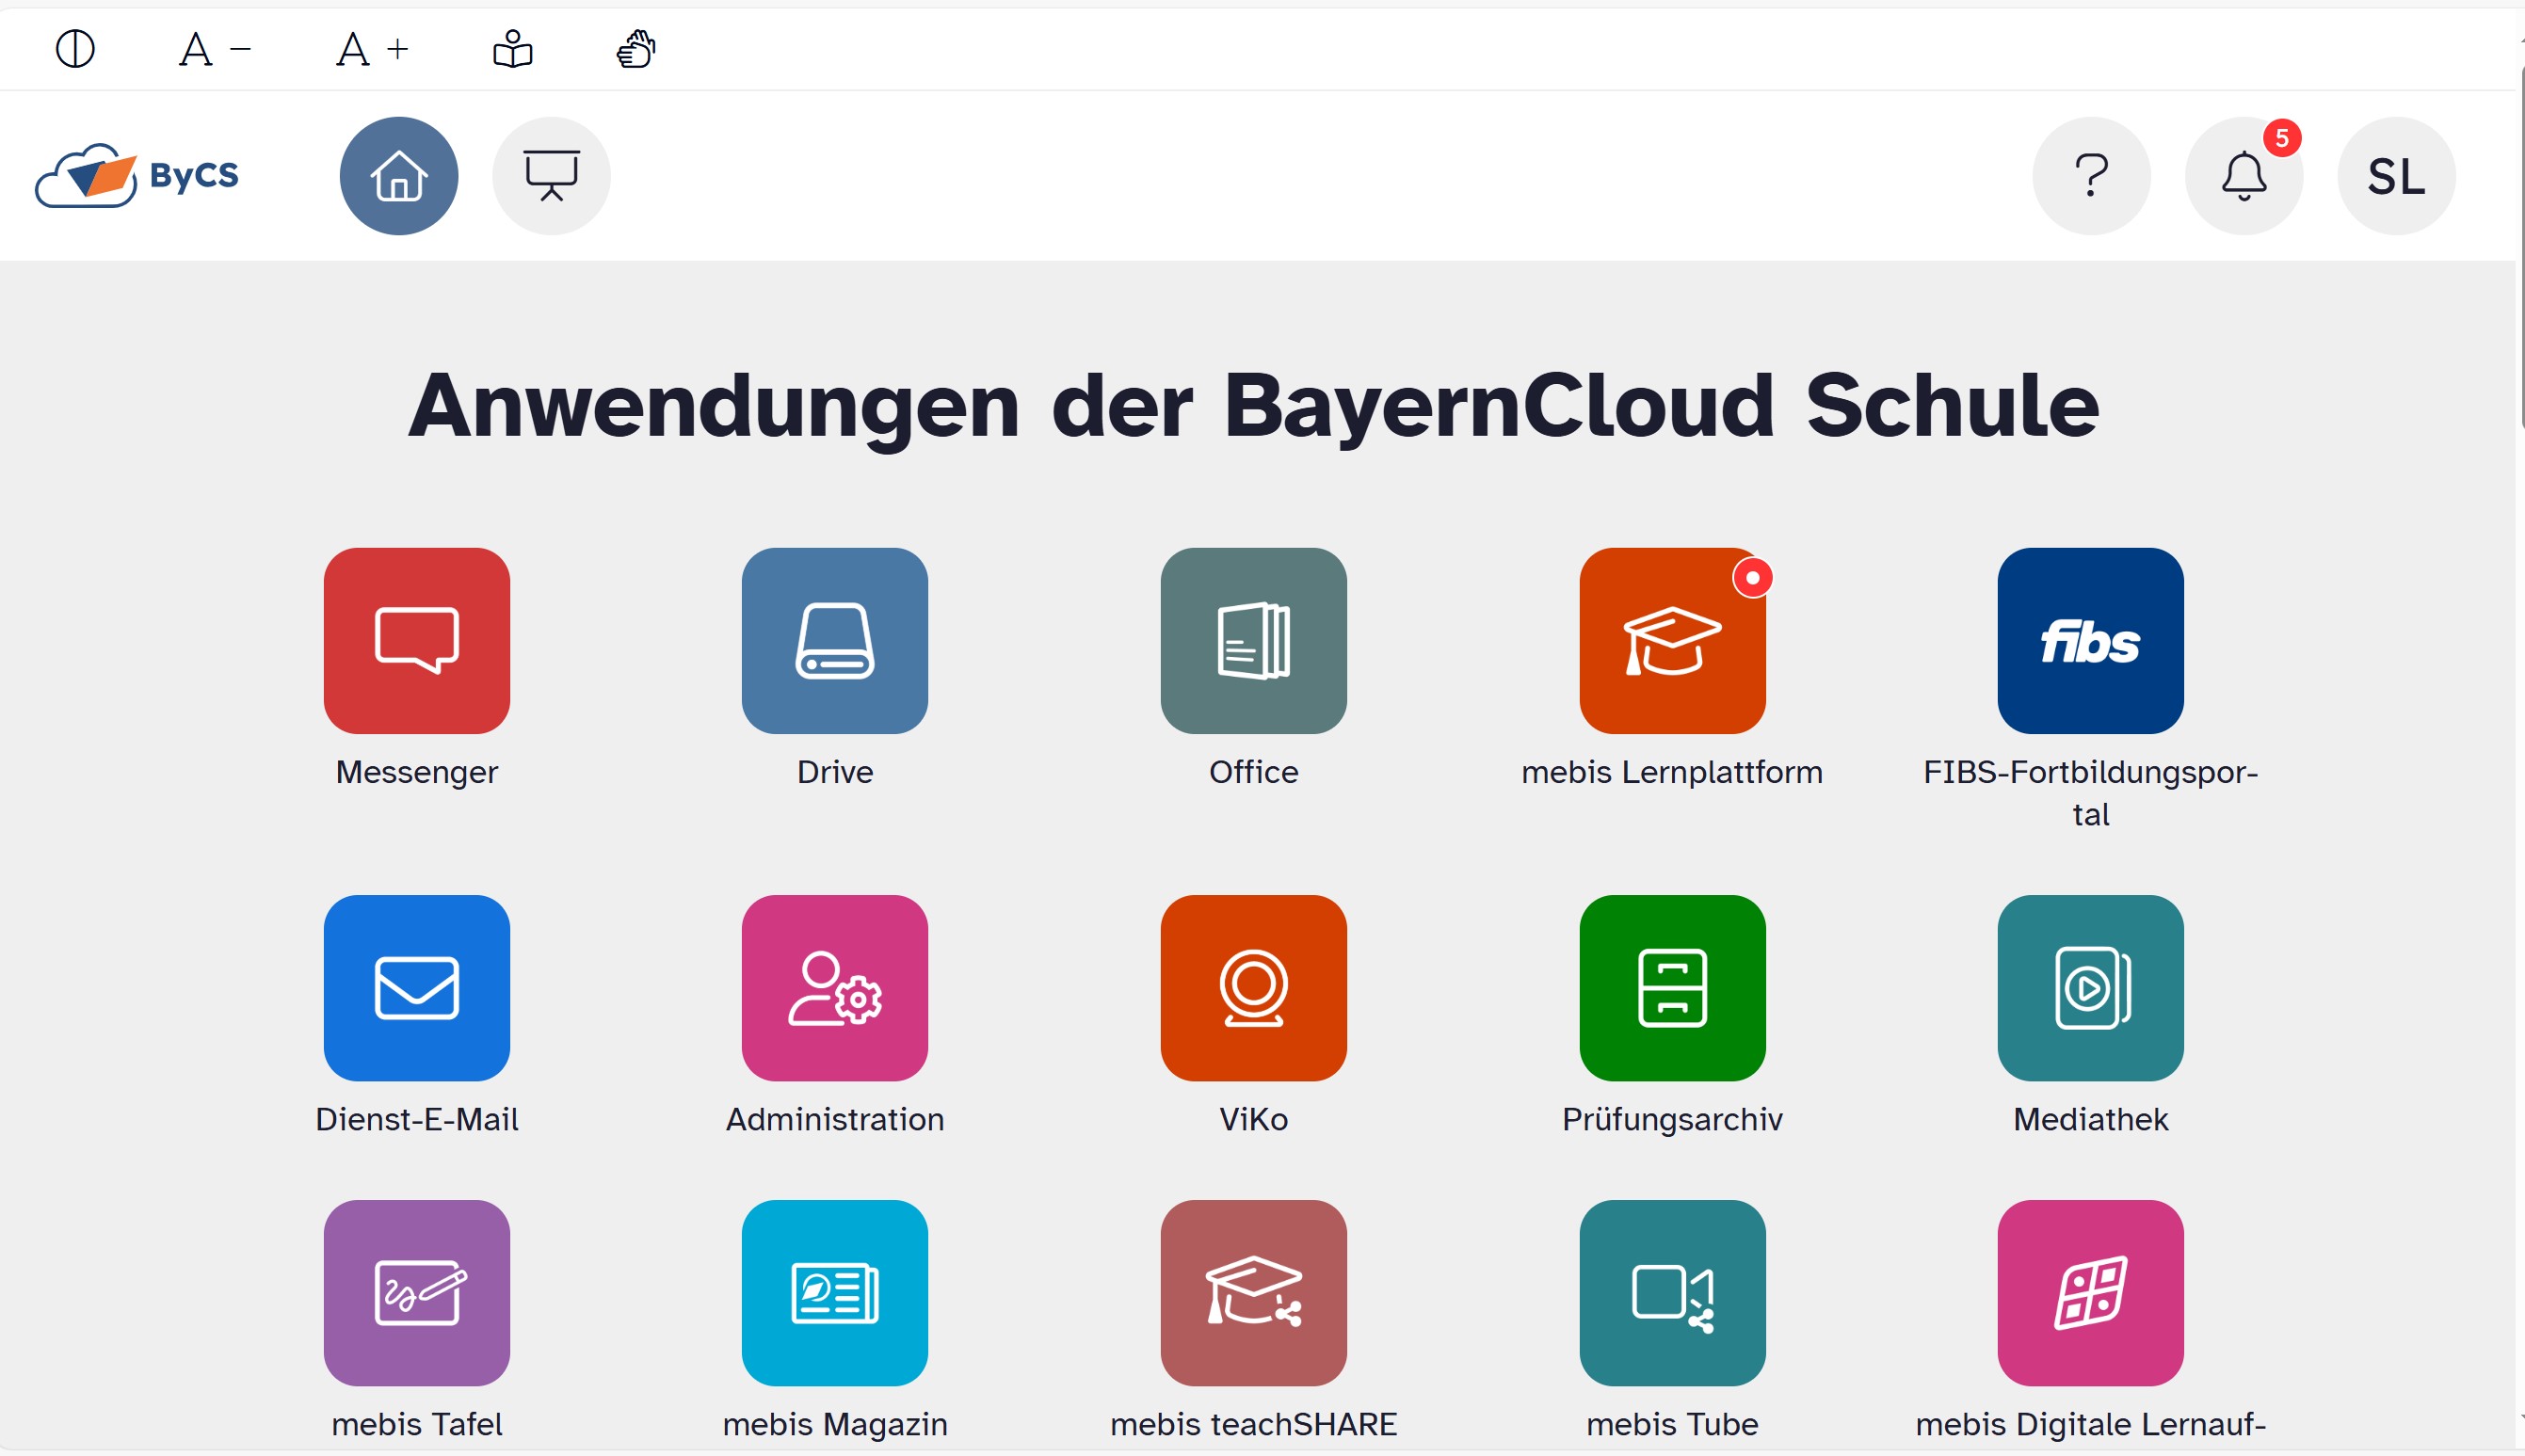Launch the Office app tile
The height and width of the screenshot is (1456, 2525).
tap(1253, 640)
